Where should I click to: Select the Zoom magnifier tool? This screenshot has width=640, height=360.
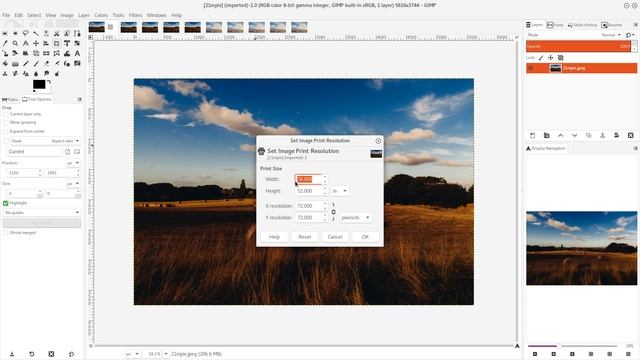[15, 43]
